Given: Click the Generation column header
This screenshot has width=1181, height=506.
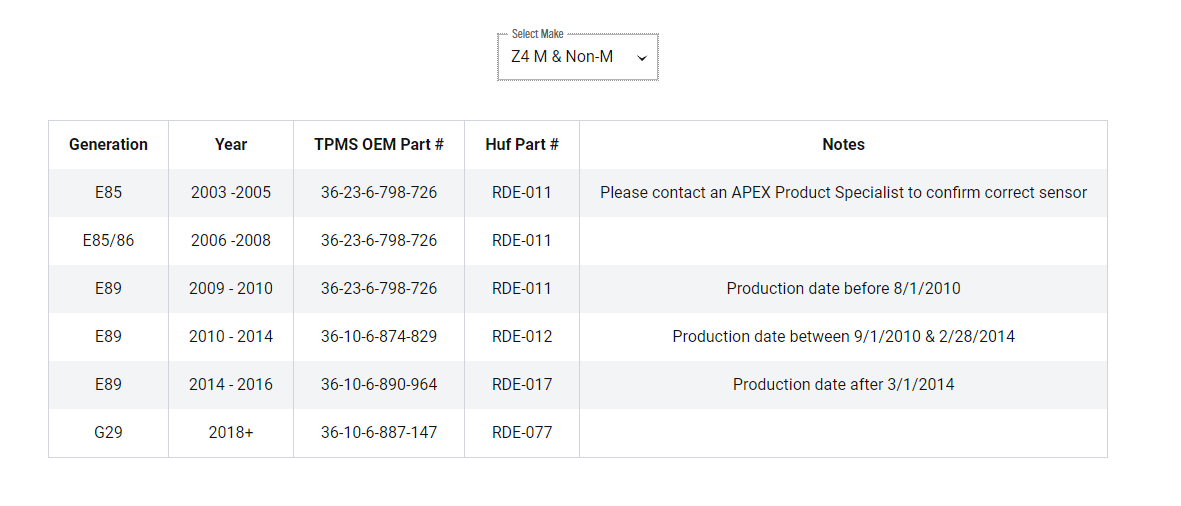Looking at the screenshot, I should [108, 145].
